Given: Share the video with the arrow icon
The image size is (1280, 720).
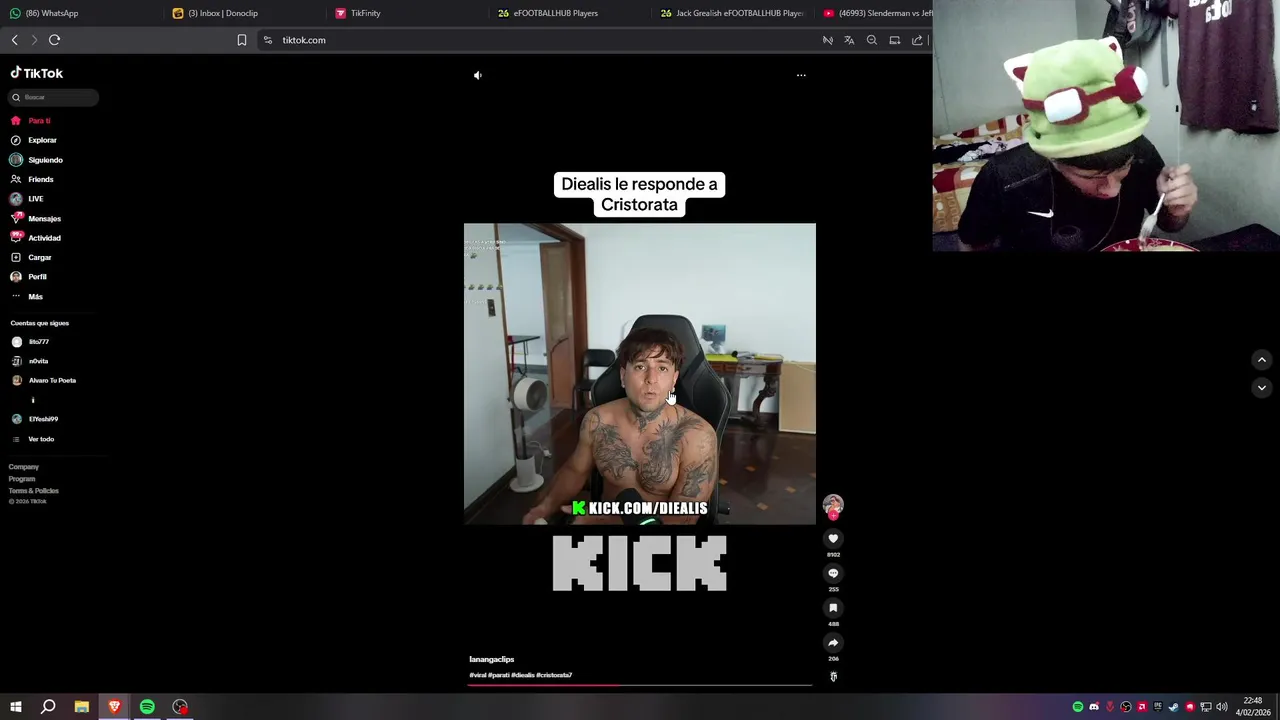Looking at the screenshot, I should click(x=833, y=643).
